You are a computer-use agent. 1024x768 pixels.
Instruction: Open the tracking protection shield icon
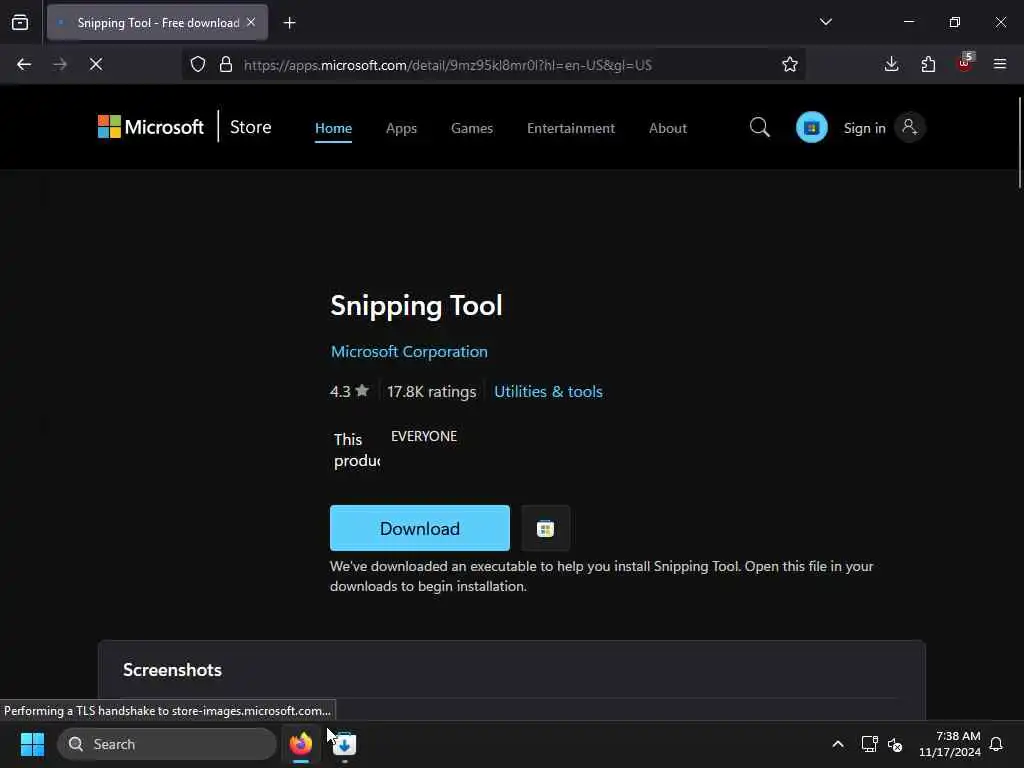198,64
